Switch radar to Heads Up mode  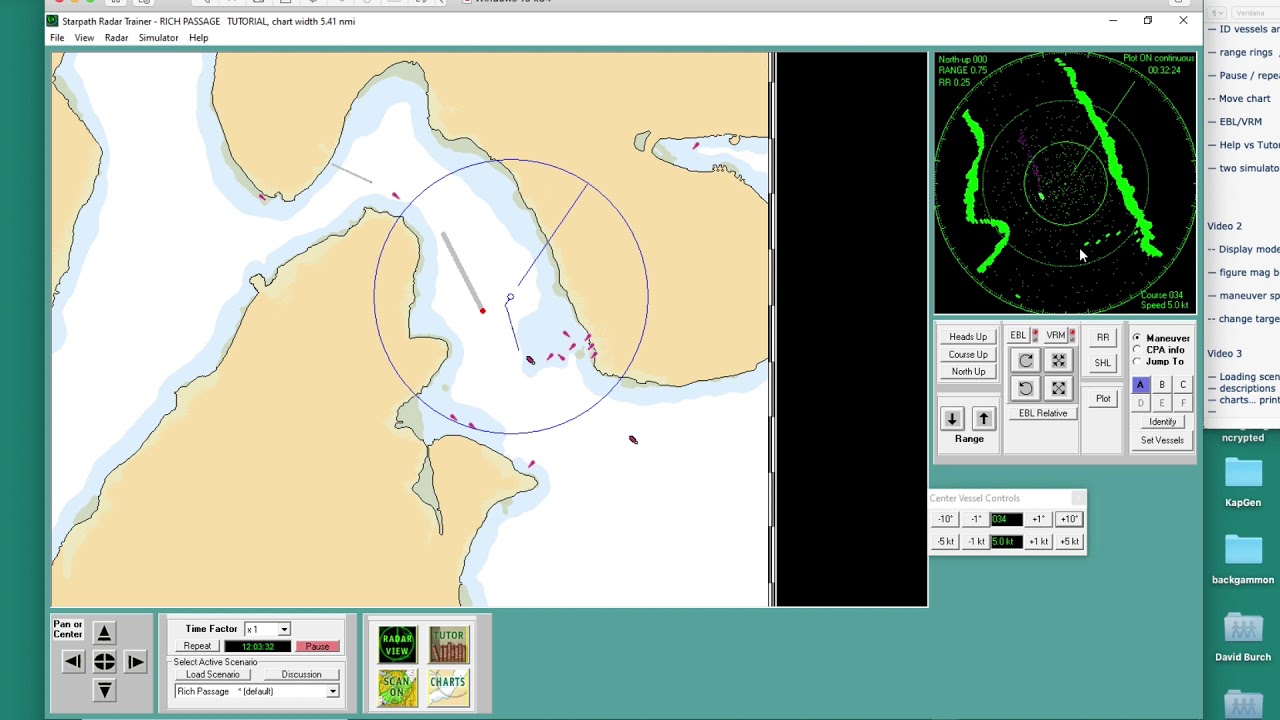coord(968,337)
